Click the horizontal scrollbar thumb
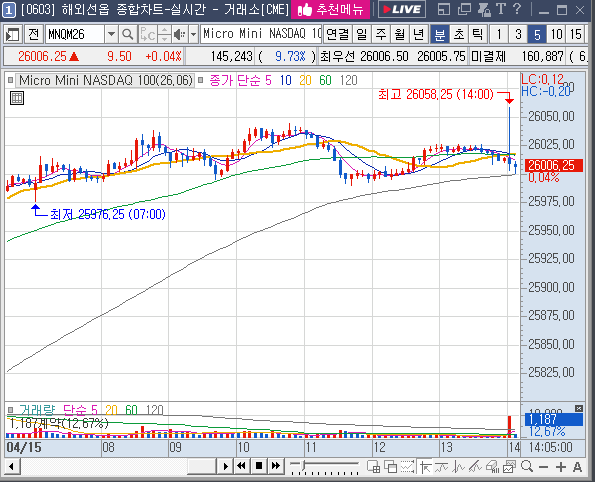Viewport: 595px width, 482px height. (x=202, y=466)
